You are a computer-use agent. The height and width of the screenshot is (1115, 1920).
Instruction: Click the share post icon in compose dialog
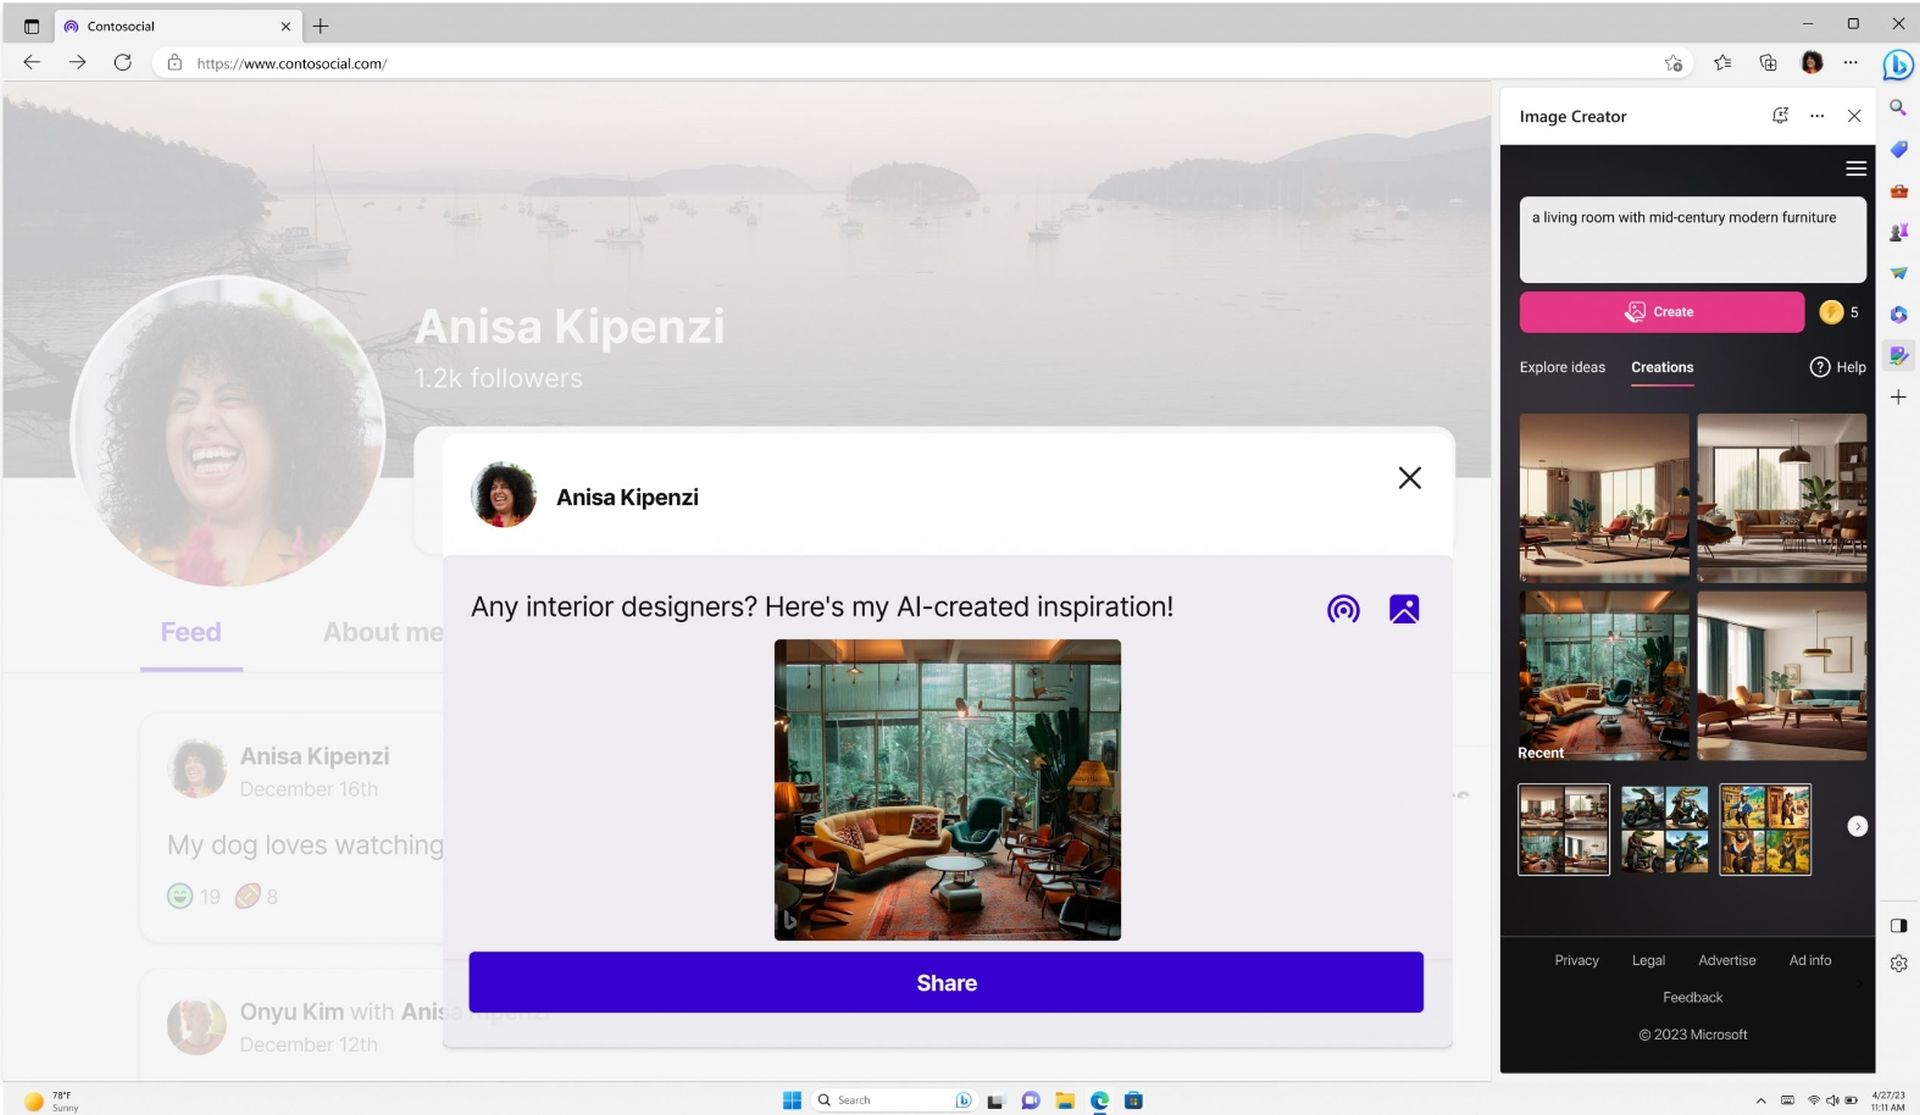pyautogui.click(x=1343, y=608)
